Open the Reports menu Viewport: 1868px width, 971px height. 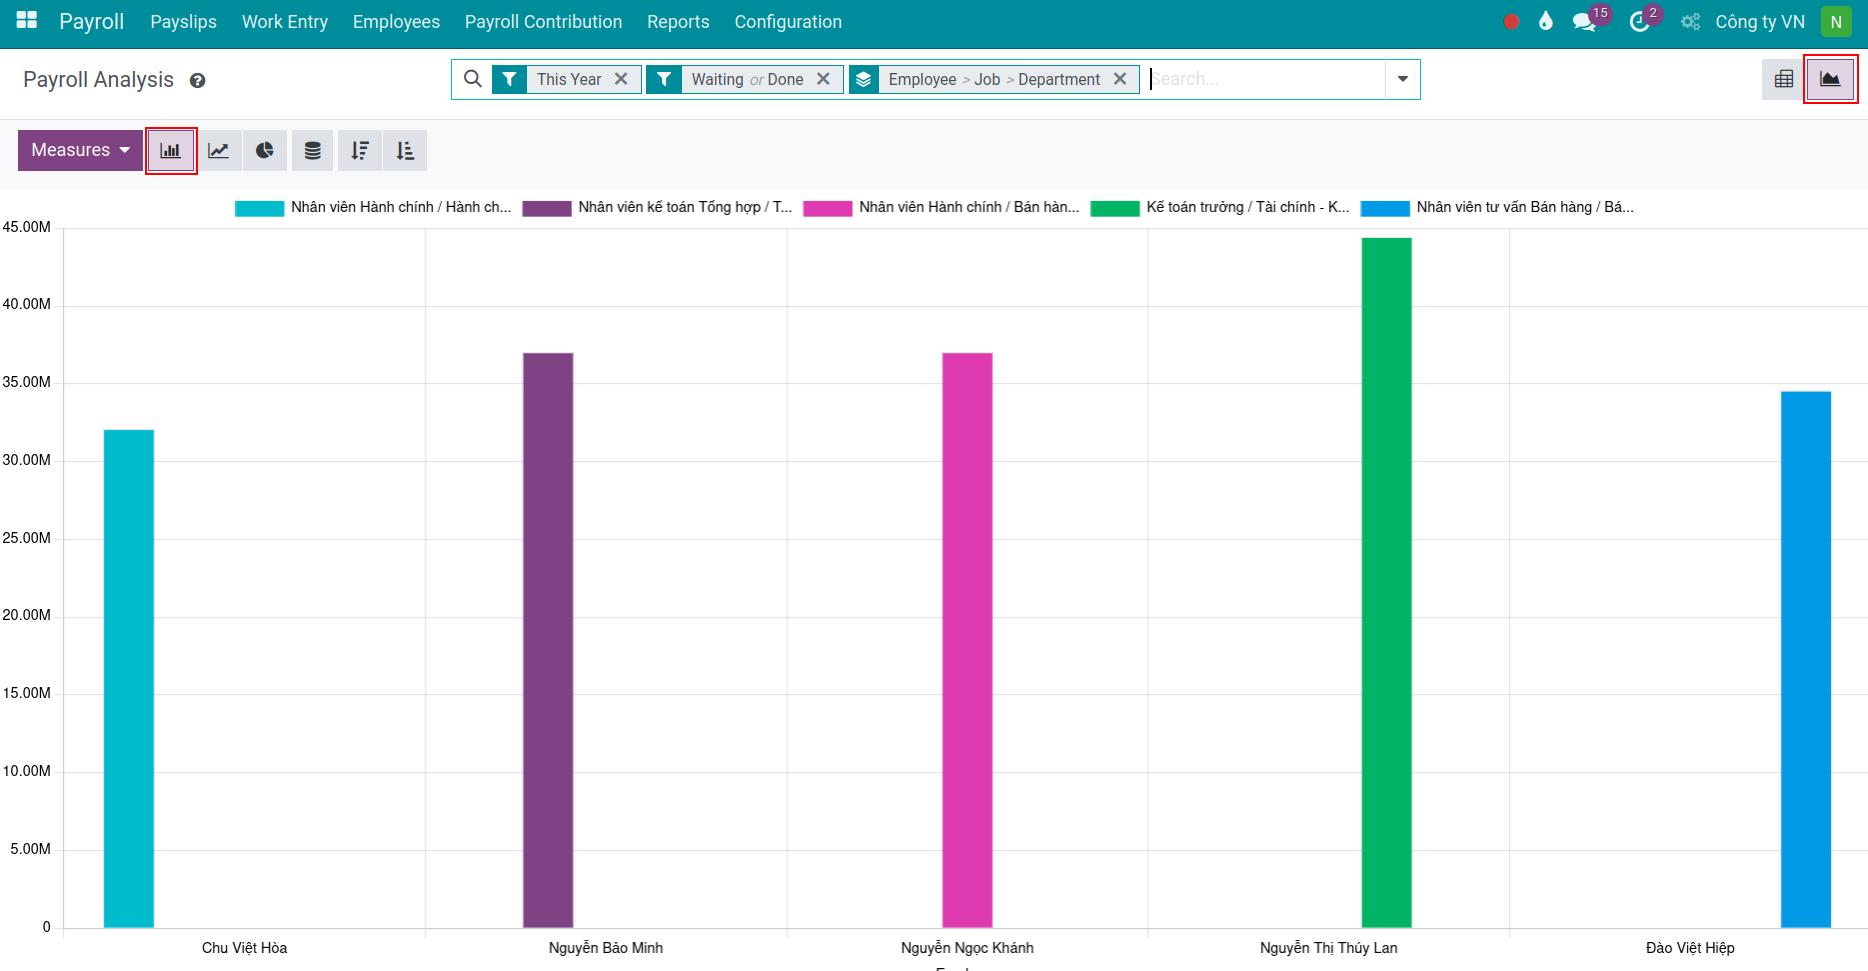coord(678,21)
